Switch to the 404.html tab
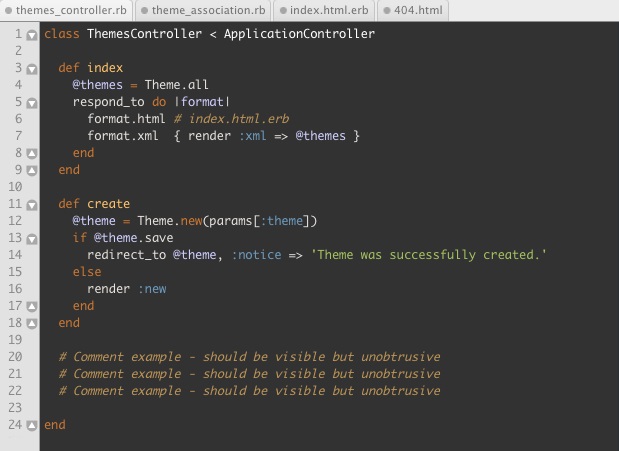Image resolution: width=619 pixels, height=451 pixels. [413, 10]
